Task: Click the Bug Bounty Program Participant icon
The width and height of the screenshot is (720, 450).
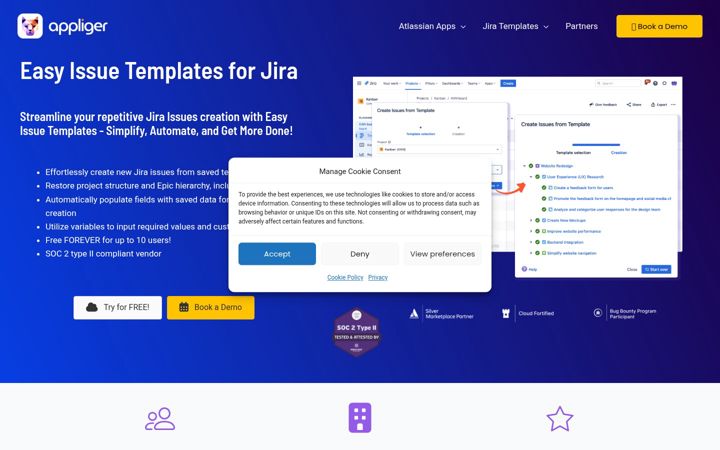Action: click(597, 313)
